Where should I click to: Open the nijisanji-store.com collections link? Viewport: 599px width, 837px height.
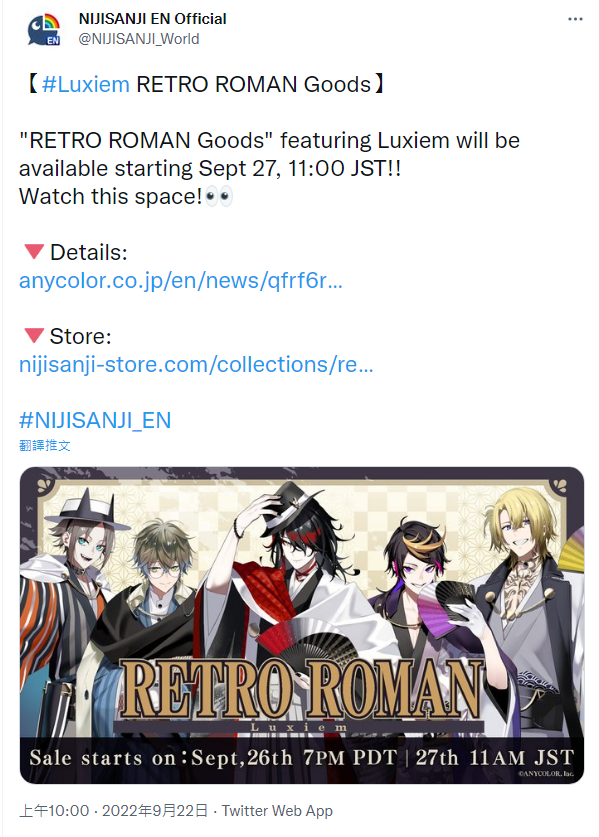(196, 365)
